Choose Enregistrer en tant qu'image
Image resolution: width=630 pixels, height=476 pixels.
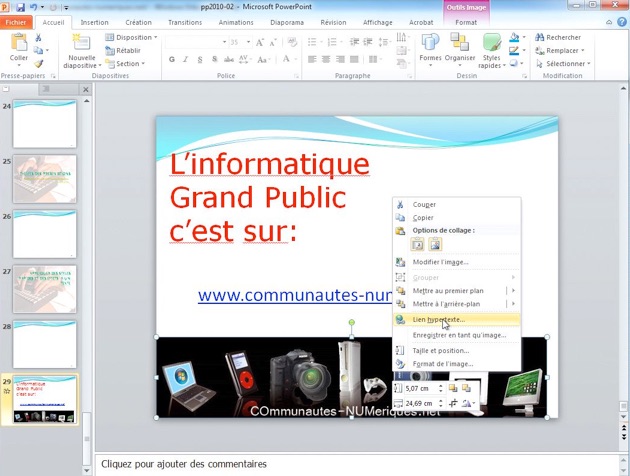click(456, 335)
